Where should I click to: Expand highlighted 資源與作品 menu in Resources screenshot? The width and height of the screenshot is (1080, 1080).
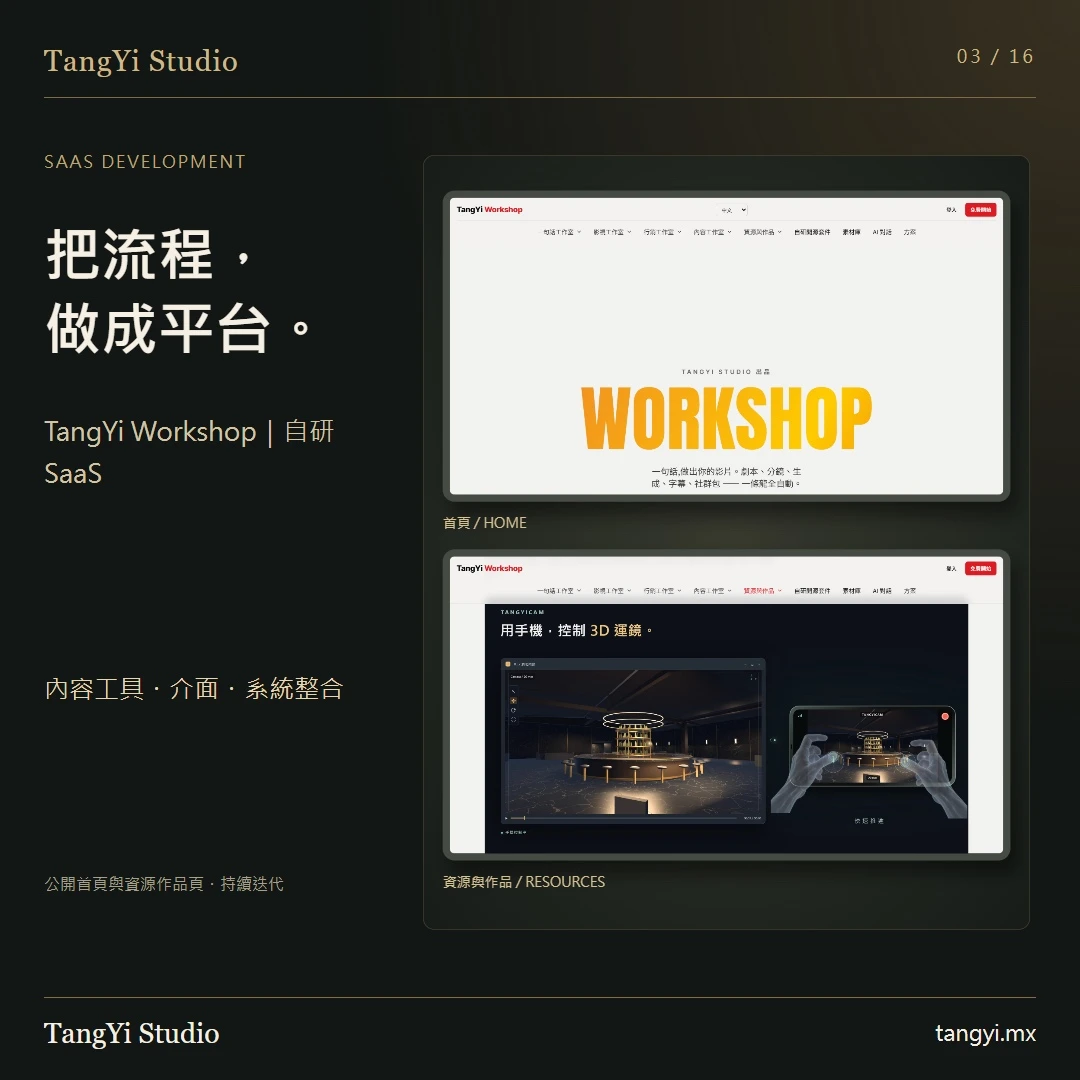[762, 591]
